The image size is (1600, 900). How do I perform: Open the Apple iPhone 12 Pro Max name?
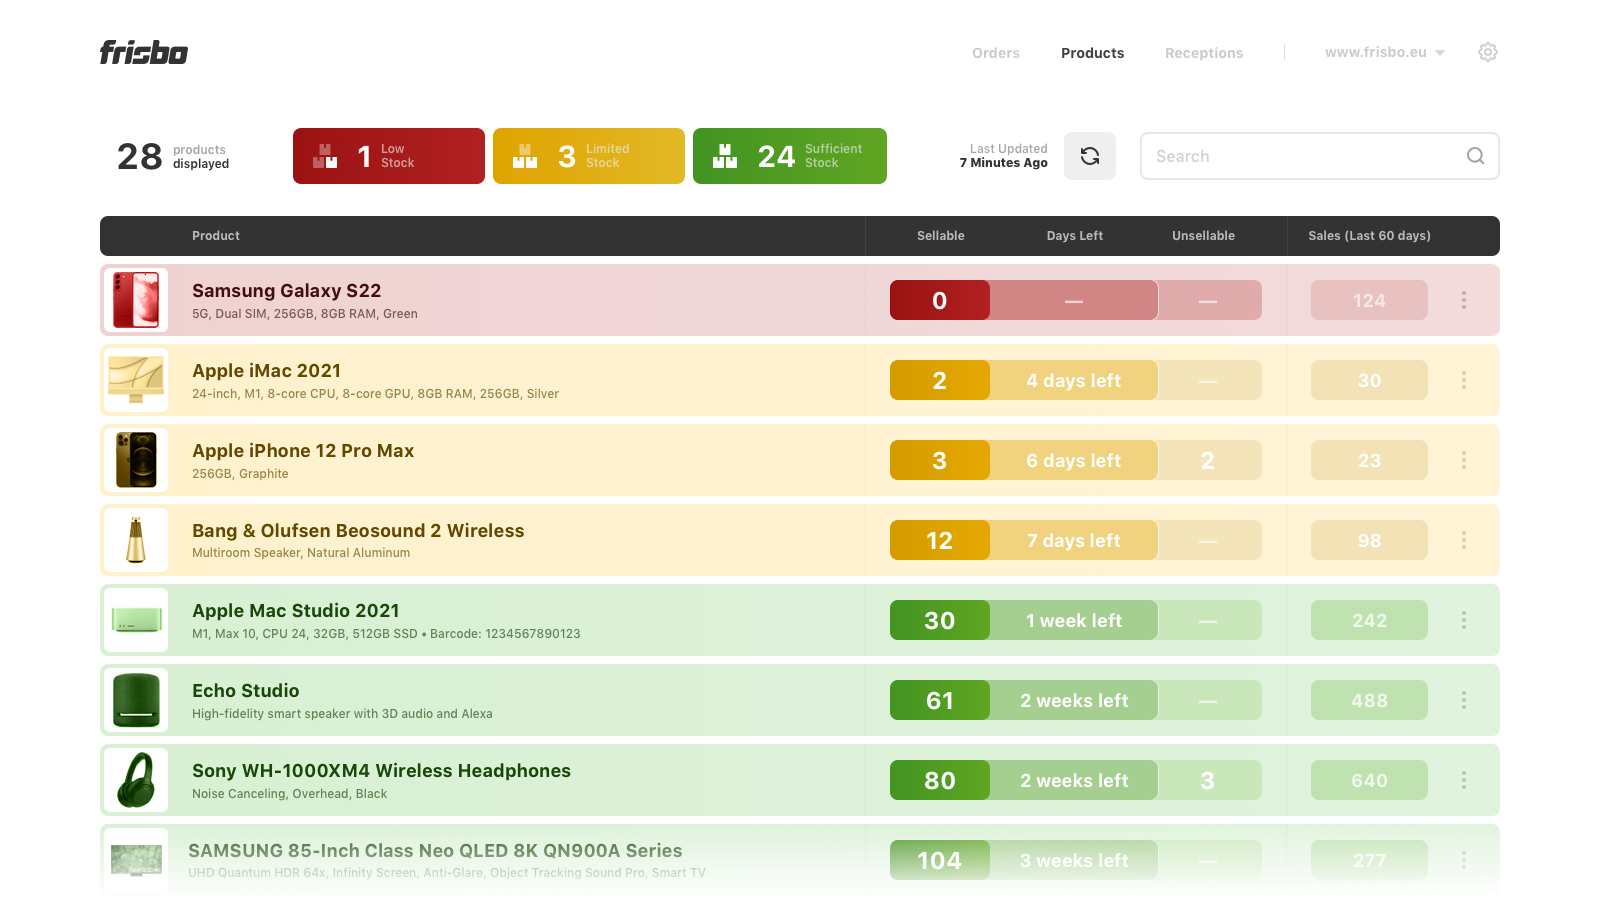(303, 451)
